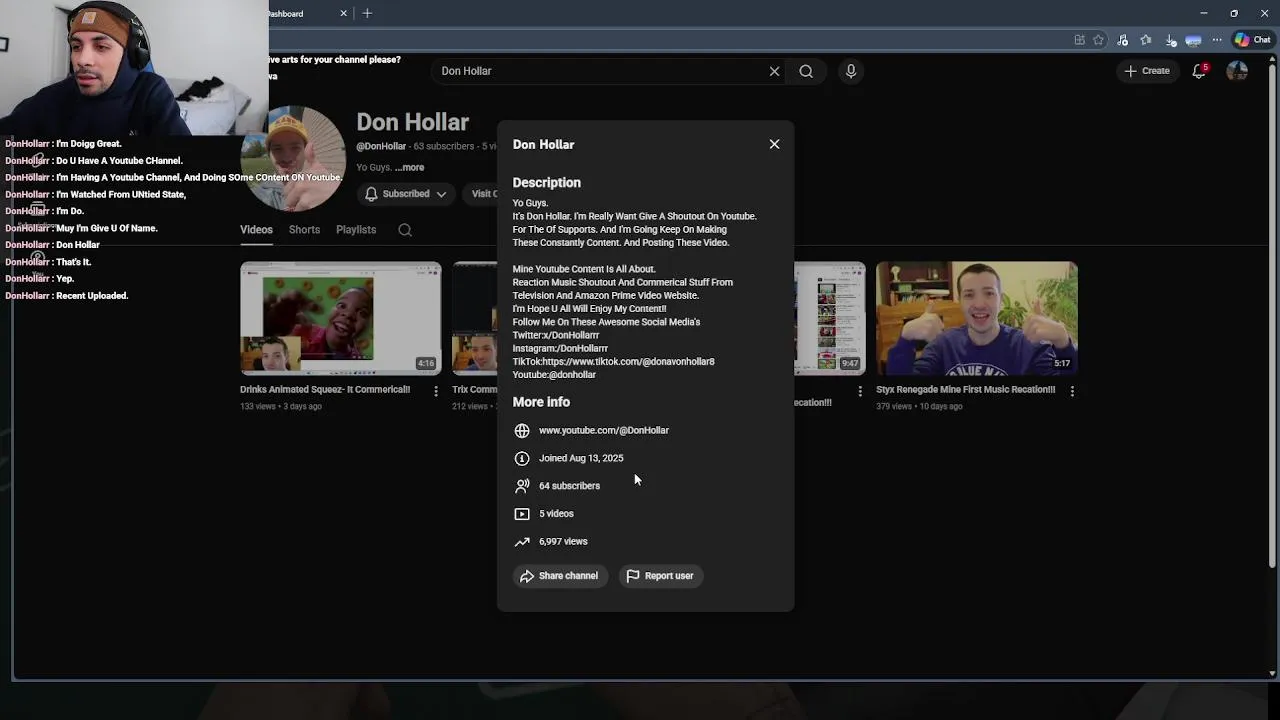This screenshot has height=720, width=1280.
Task: Add this page to favorites star
Action: tap(1098, 40)
